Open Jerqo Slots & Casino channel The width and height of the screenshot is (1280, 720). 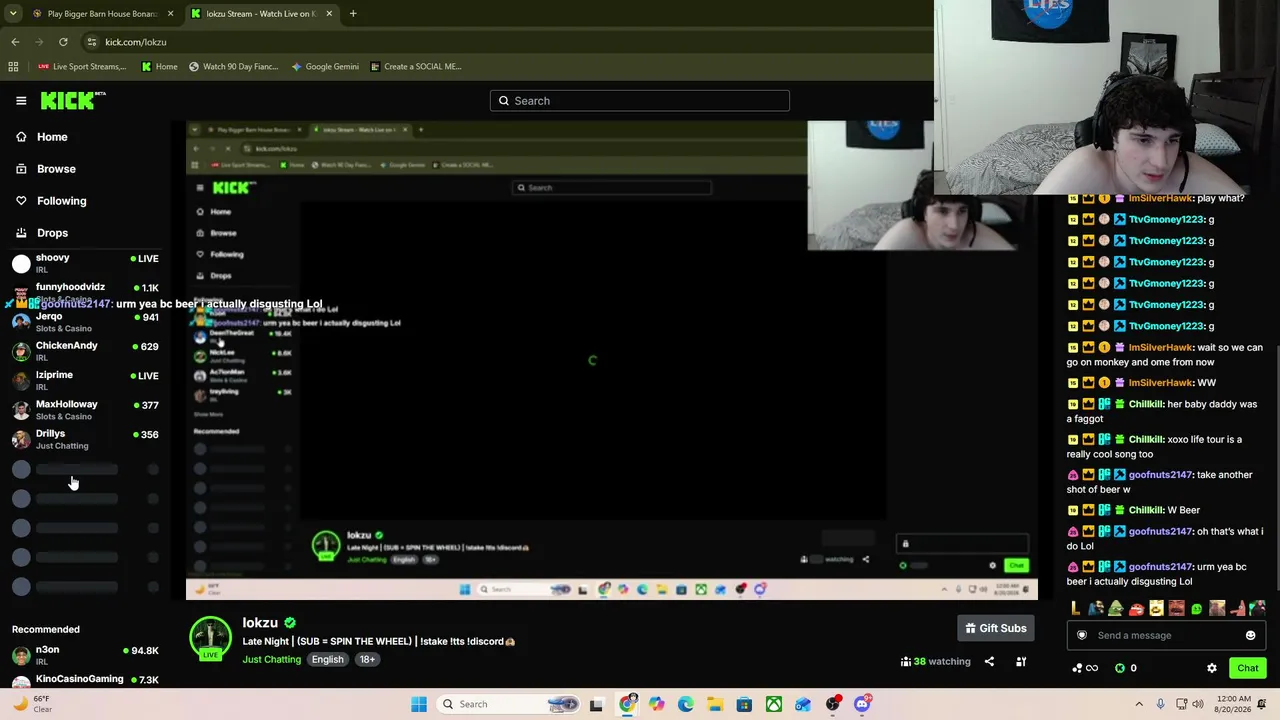tap(86, 322)
